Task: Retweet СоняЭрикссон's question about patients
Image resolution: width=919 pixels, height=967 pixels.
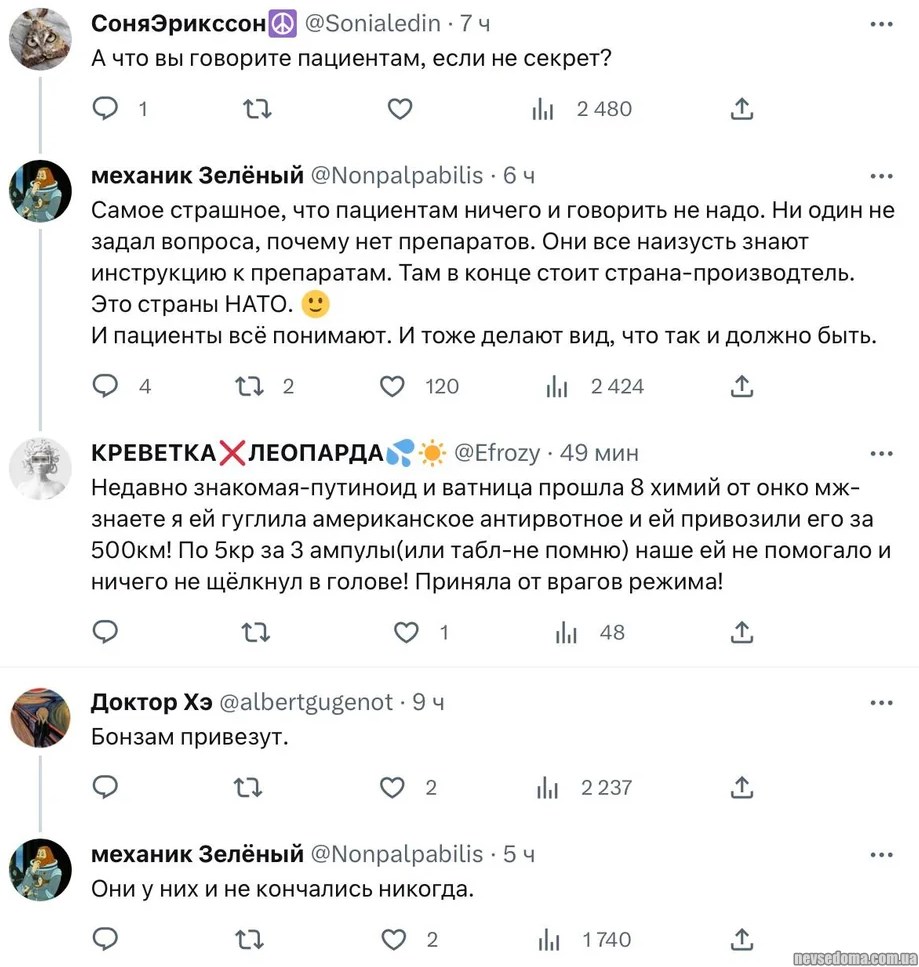Action: [x=258, y=109]
